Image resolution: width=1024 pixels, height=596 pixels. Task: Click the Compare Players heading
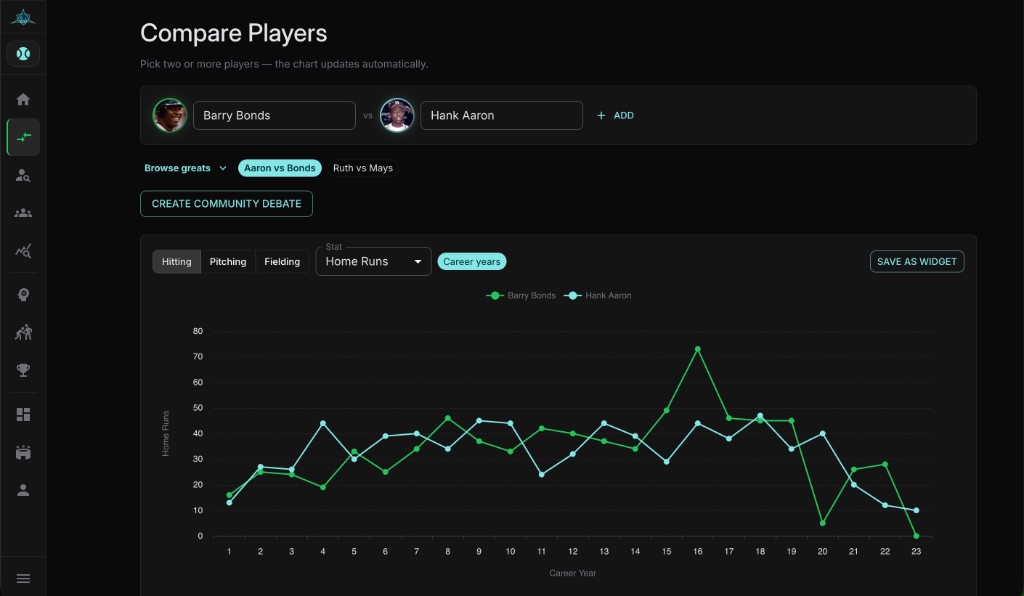point(234,33)
